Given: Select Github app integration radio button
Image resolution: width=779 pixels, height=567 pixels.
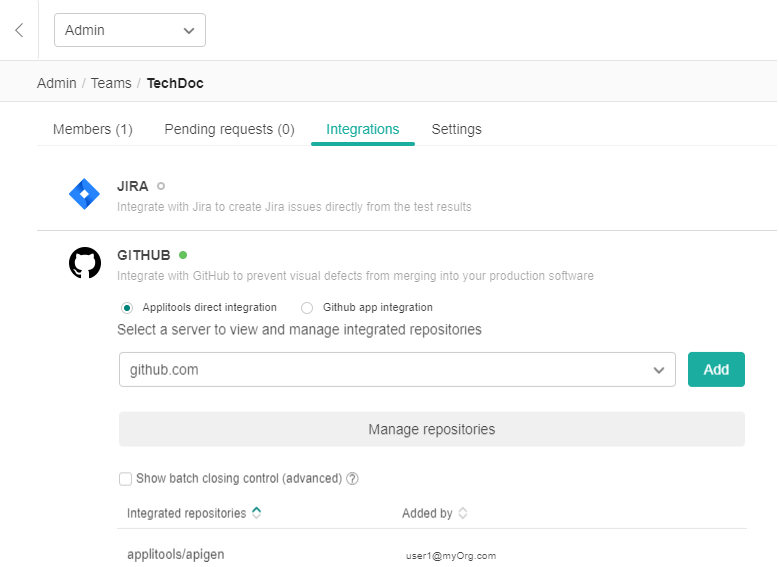Looking at the screenshot, I should (307, 308).
